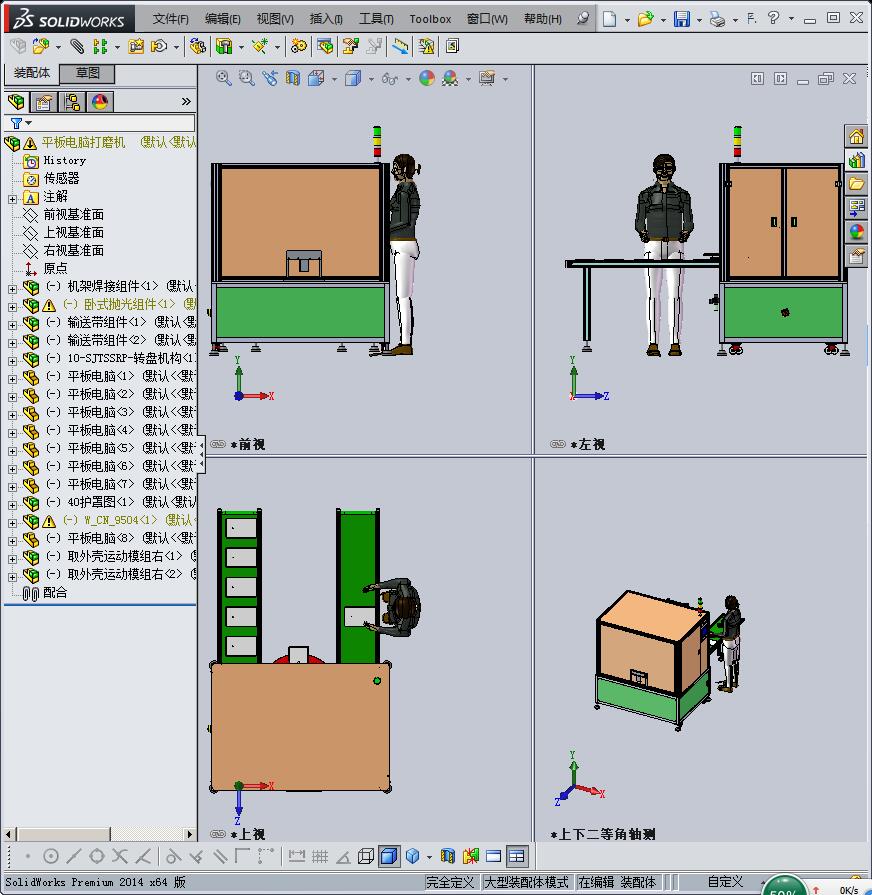The height and width of the screenshot is (895, 872).
Task: Click Insert Components icon in assembly toolbar
Action: click(41, 46)
